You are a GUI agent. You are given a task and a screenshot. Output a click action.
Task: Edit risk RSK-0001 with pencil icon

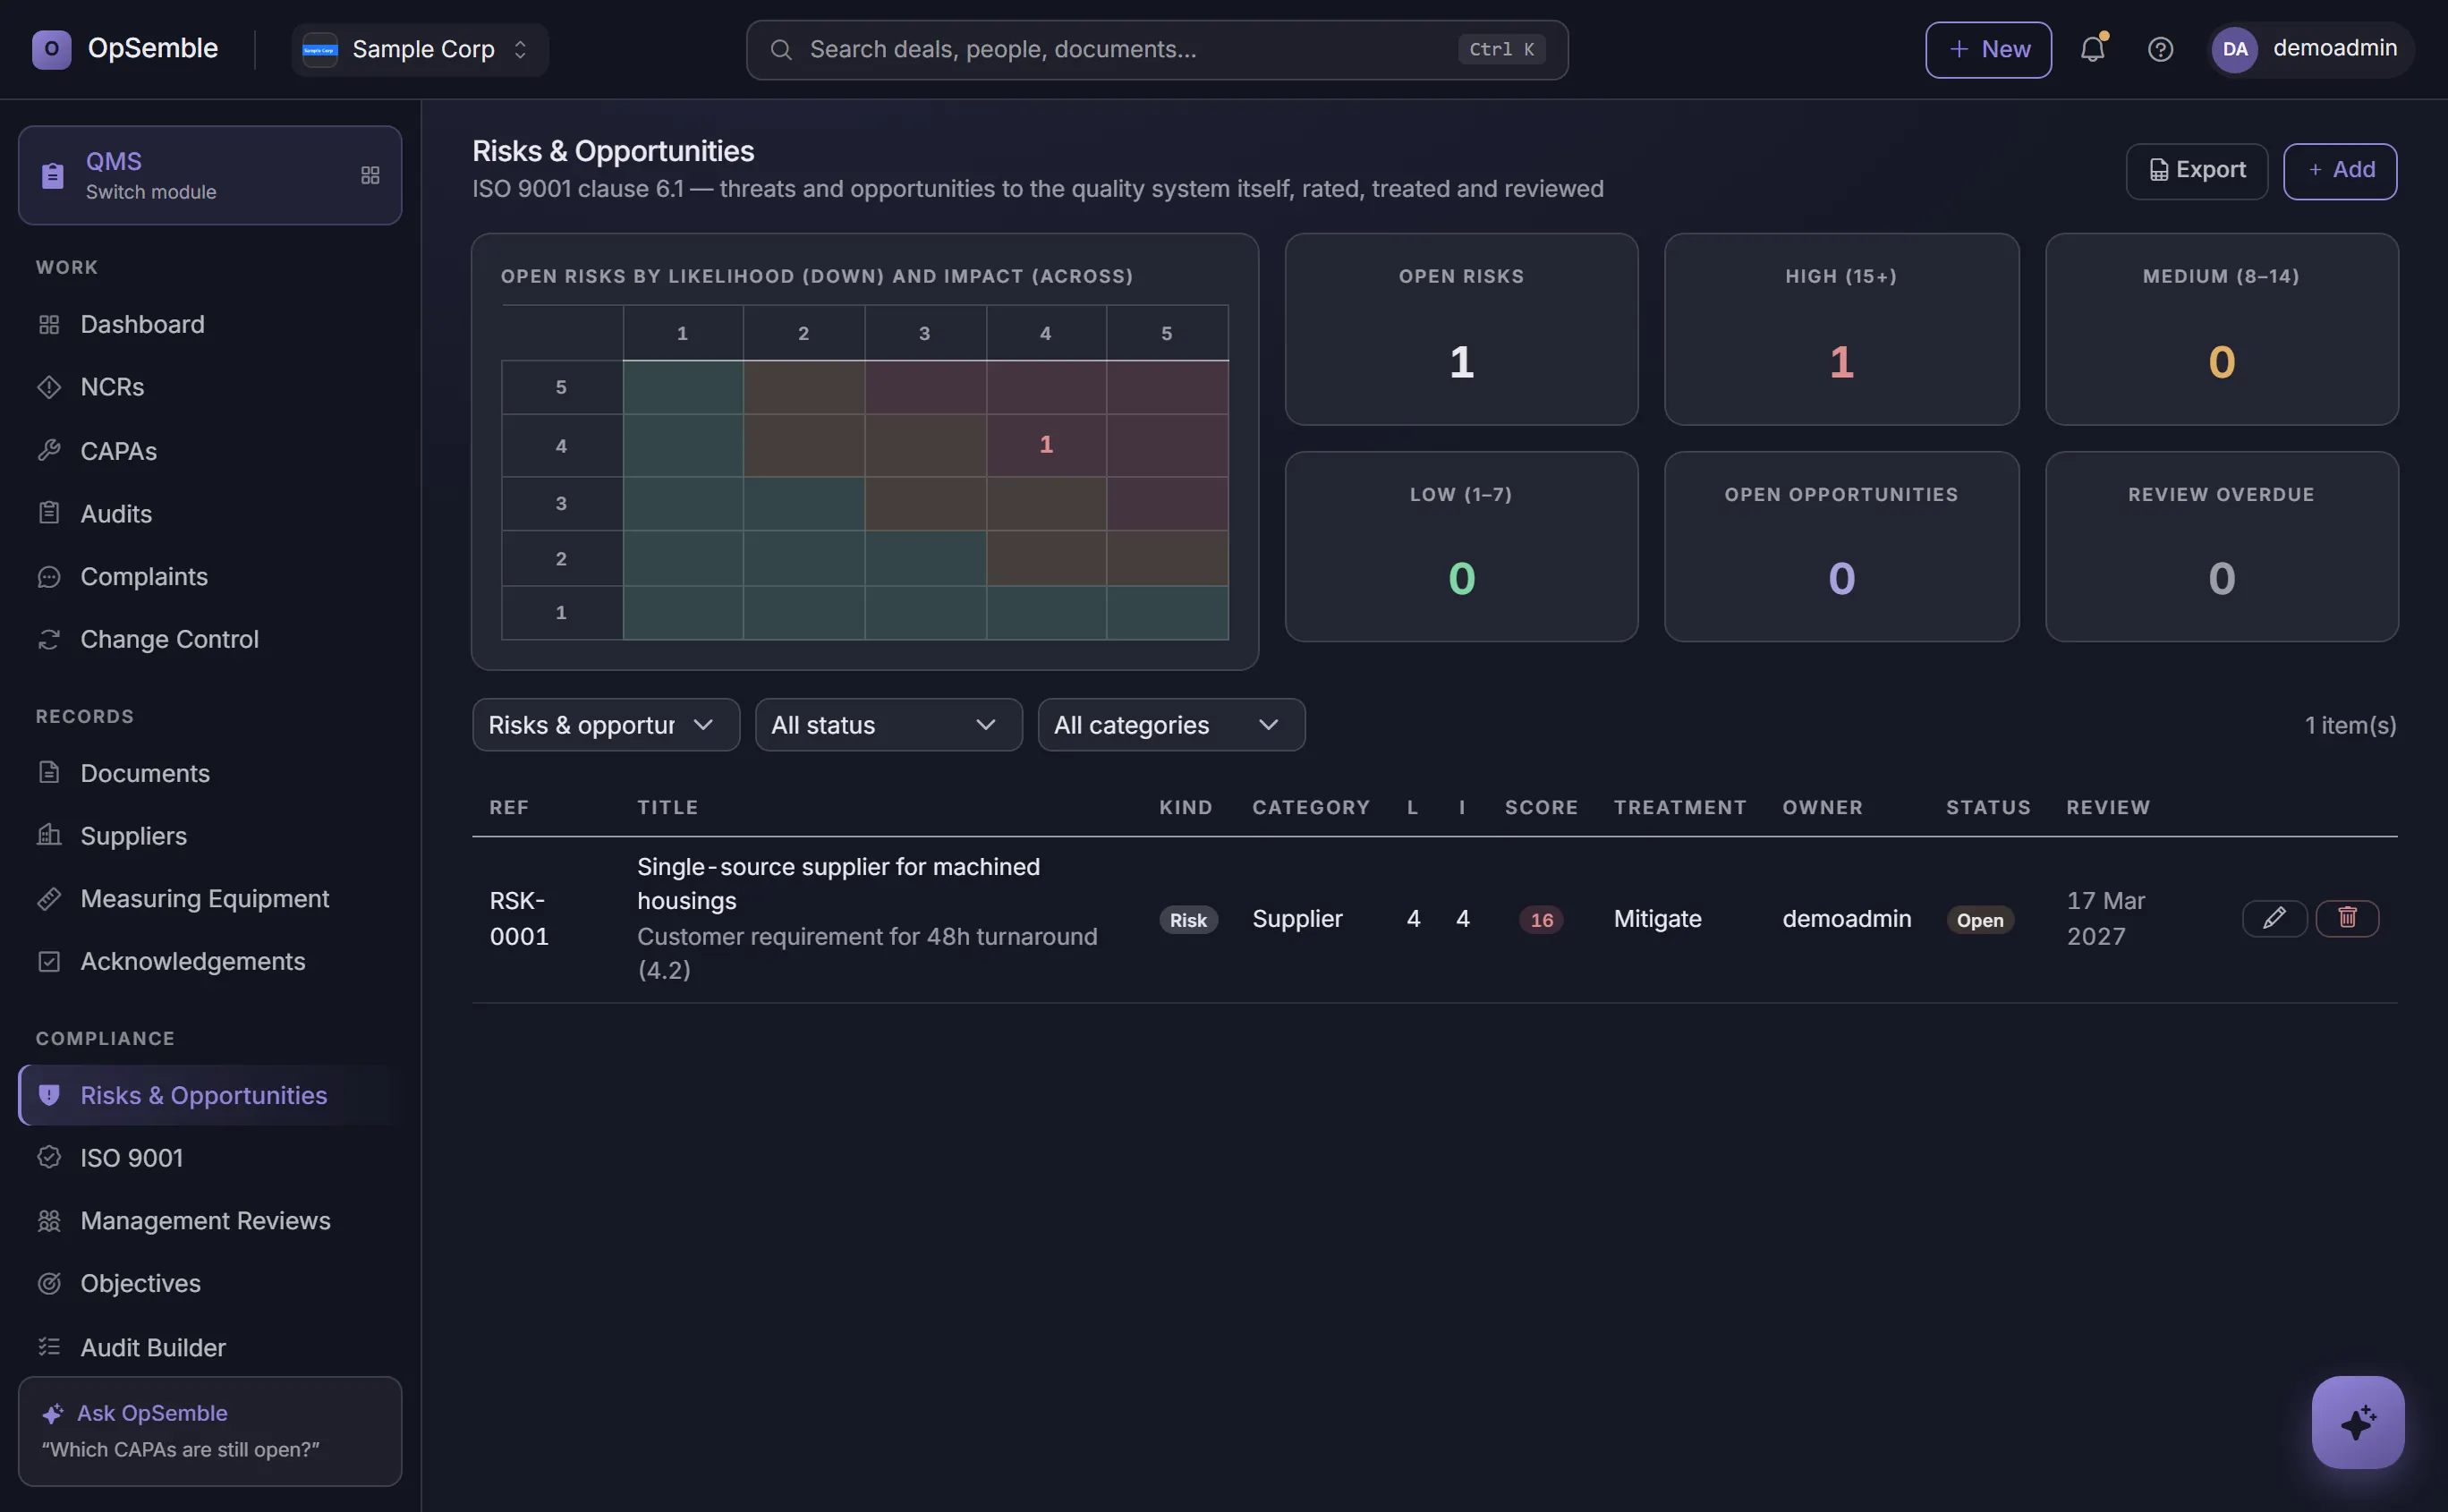pos(2274,918)
